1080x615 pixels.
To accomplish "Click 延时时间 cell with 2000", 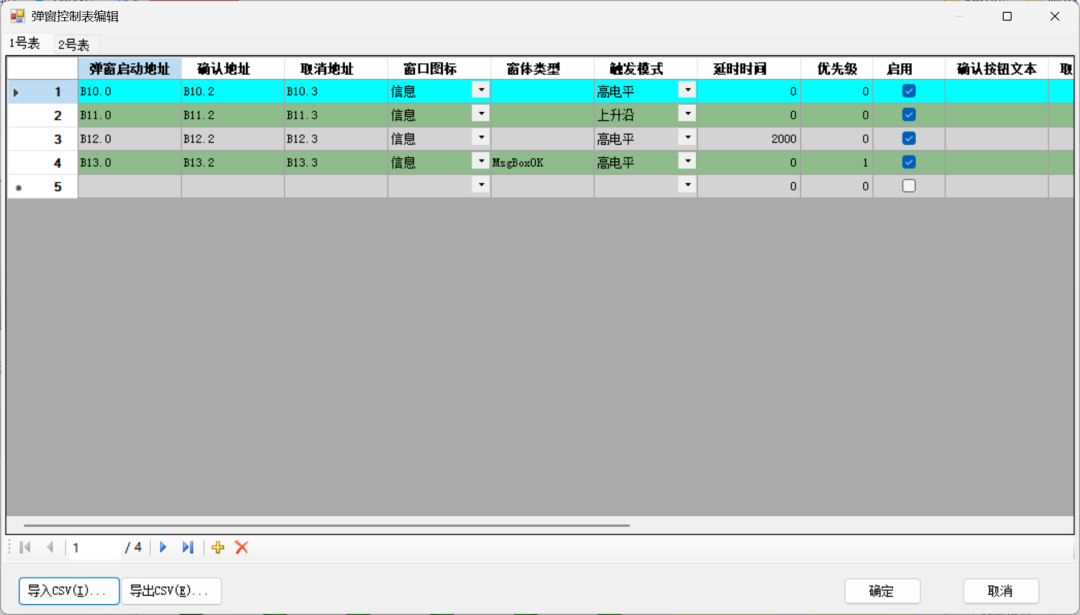I will [x=749, y=139].
